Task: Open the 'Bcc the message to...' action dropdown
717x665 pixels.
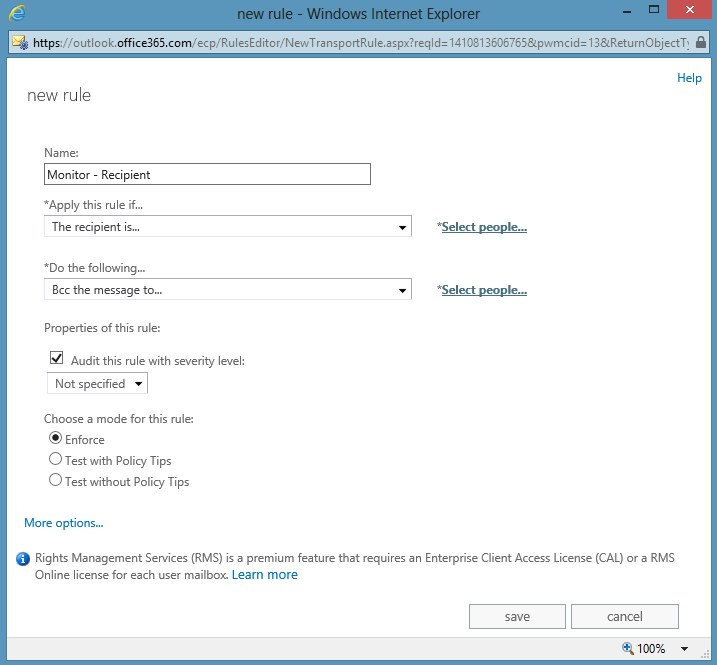Action: (x=228, y=290)
